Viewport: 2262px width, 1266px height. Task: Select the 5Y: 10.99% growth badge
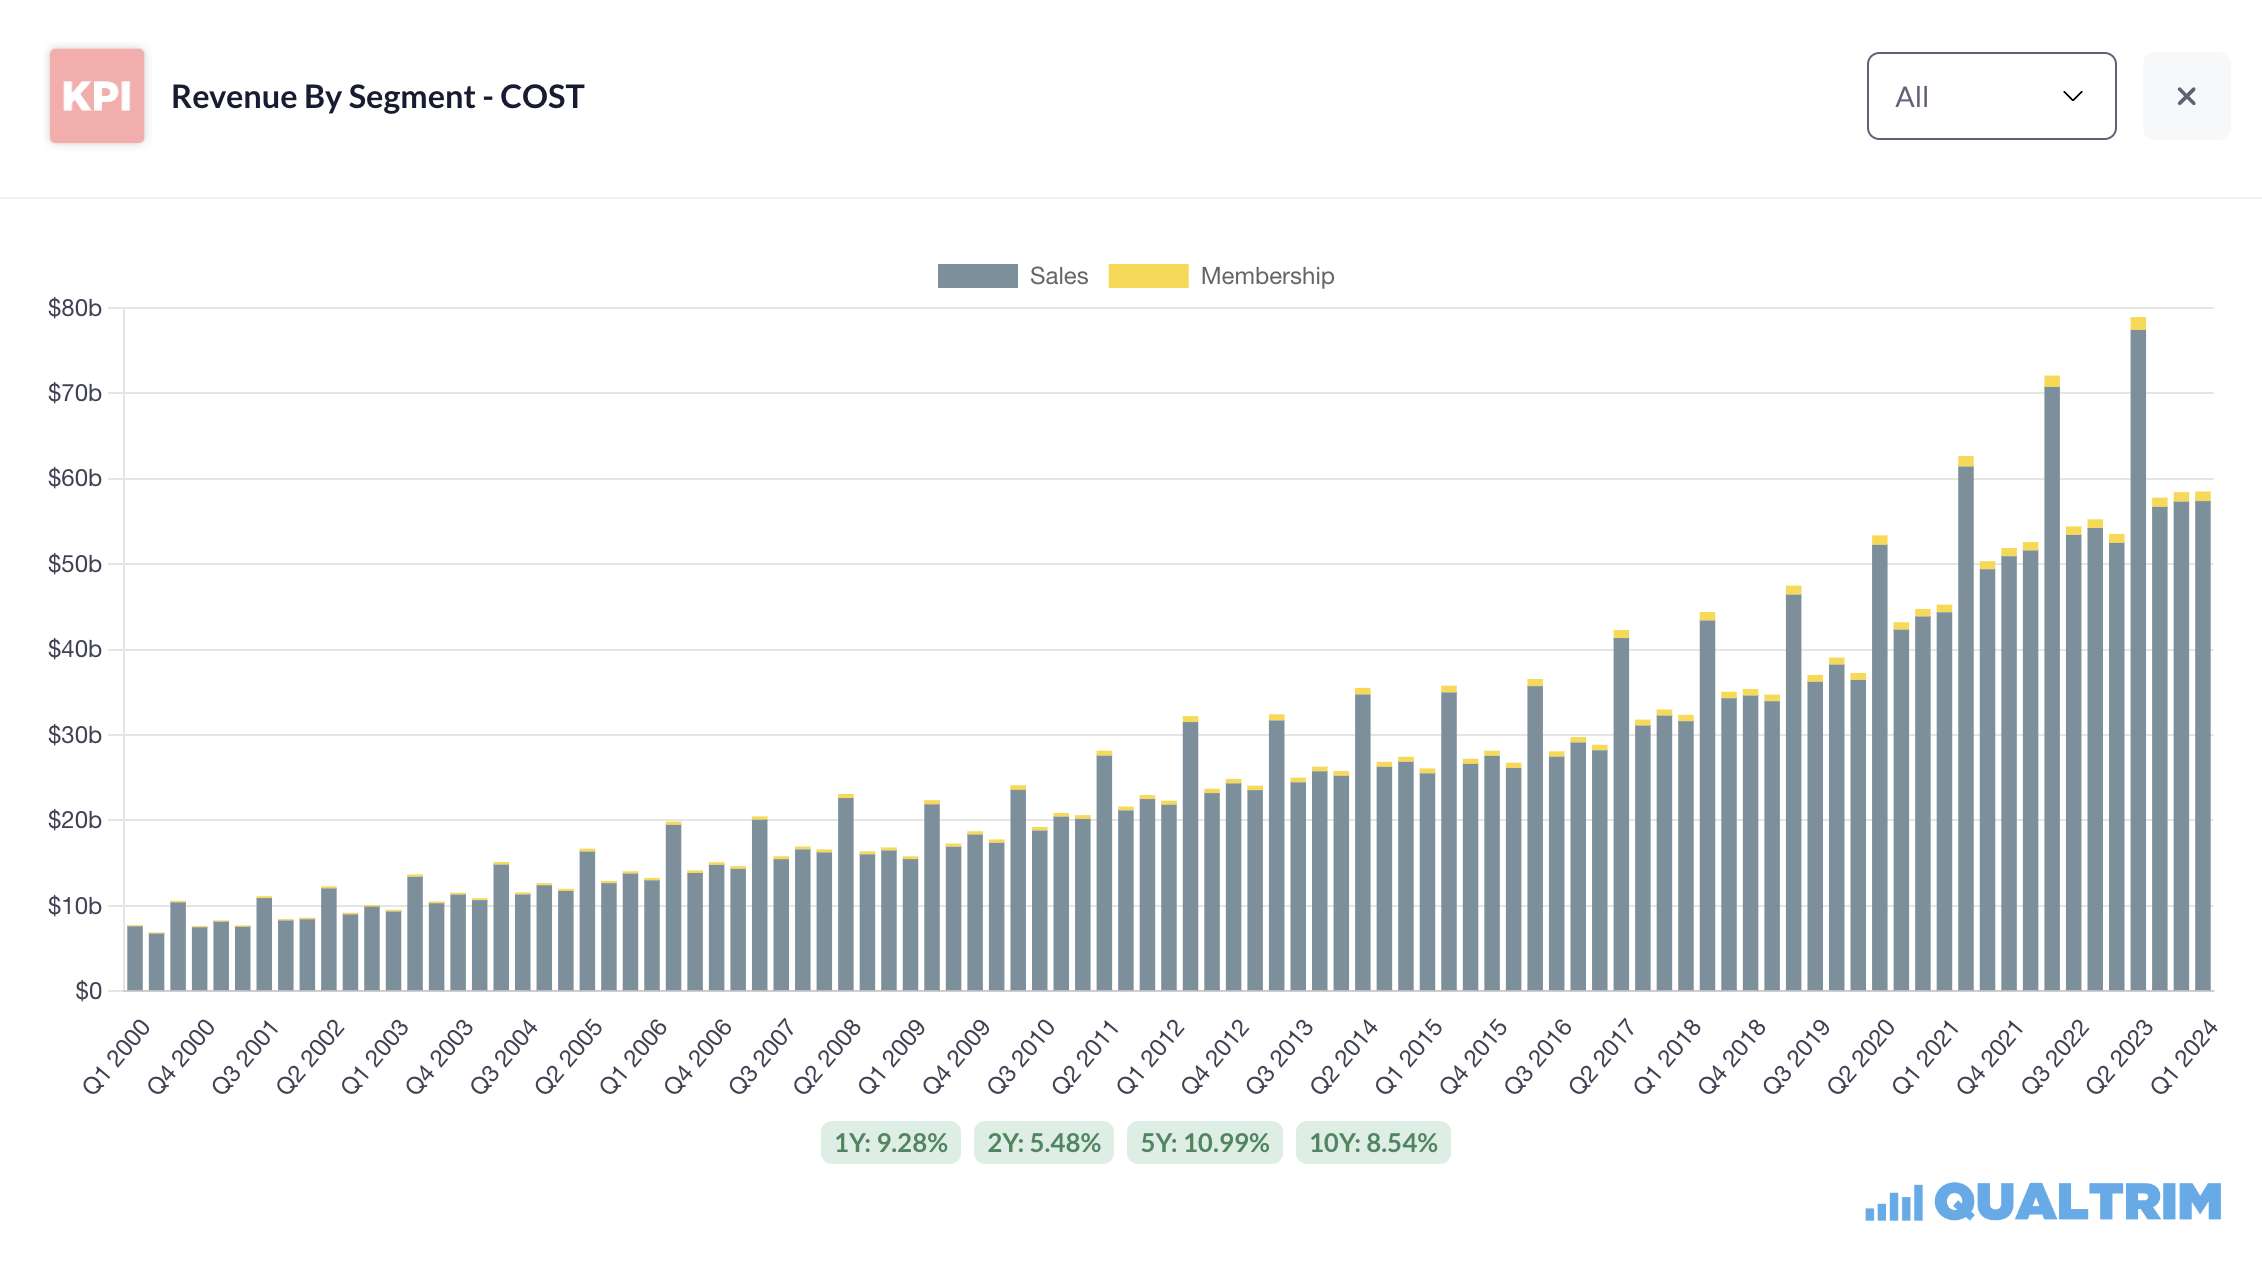[x=1205, y=1142]
